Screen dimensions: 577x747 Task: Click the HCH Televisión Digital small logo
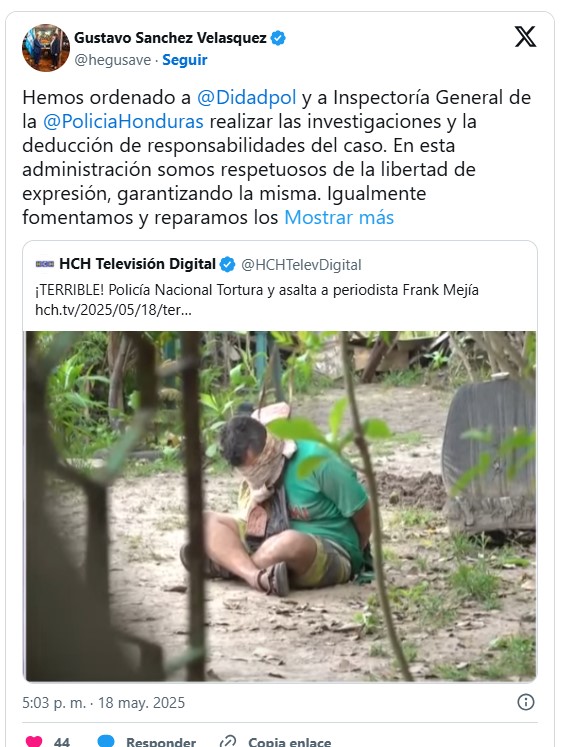(x=45, y=264)
